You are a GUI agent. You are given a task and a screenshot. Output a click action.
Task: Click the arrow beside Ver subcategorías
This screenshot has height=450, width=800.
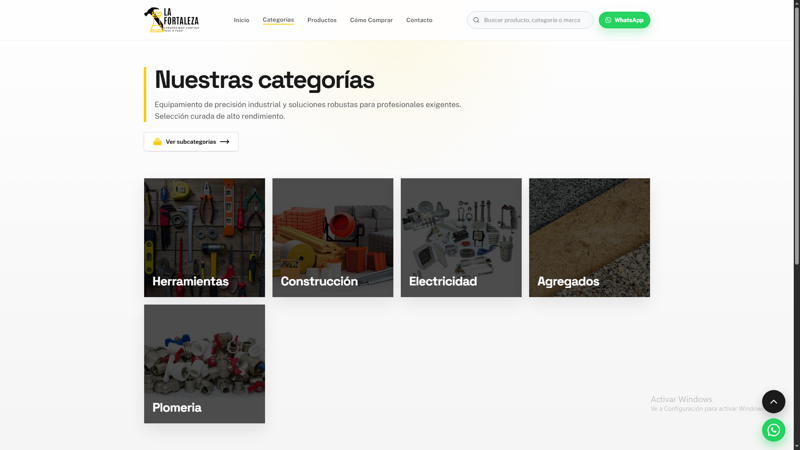(224, 142)
